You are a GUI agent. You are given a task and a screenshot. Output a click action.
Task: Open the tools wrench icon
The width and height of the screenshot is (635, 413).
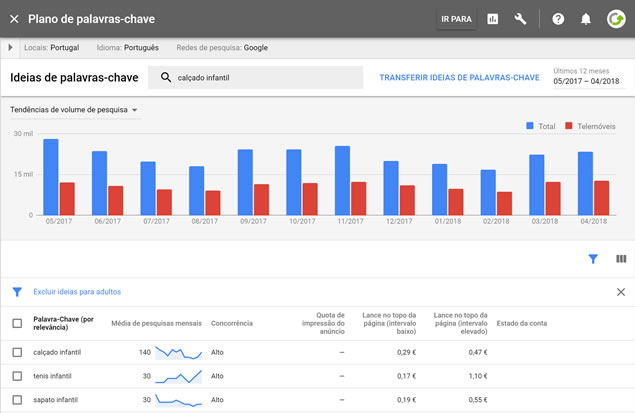[x=520, y=19]
